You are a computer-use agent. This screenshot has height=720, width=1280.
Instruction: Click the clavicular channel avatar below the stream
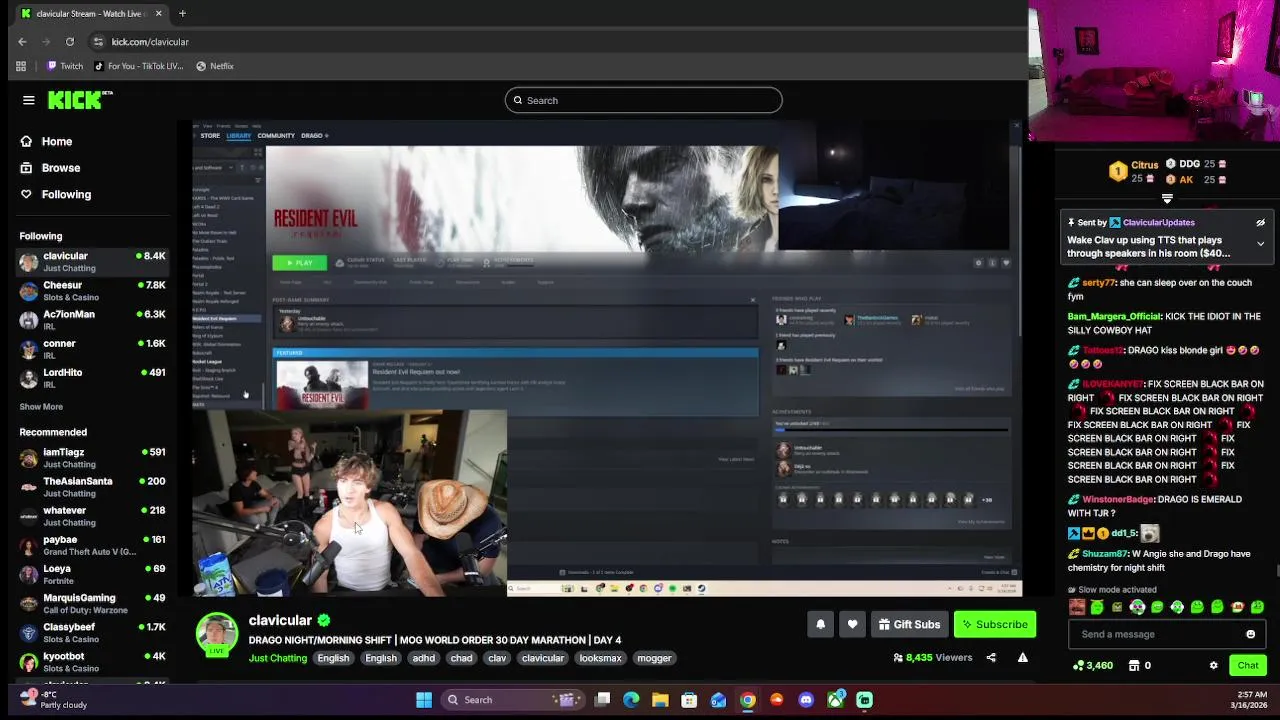pos(216,635)
